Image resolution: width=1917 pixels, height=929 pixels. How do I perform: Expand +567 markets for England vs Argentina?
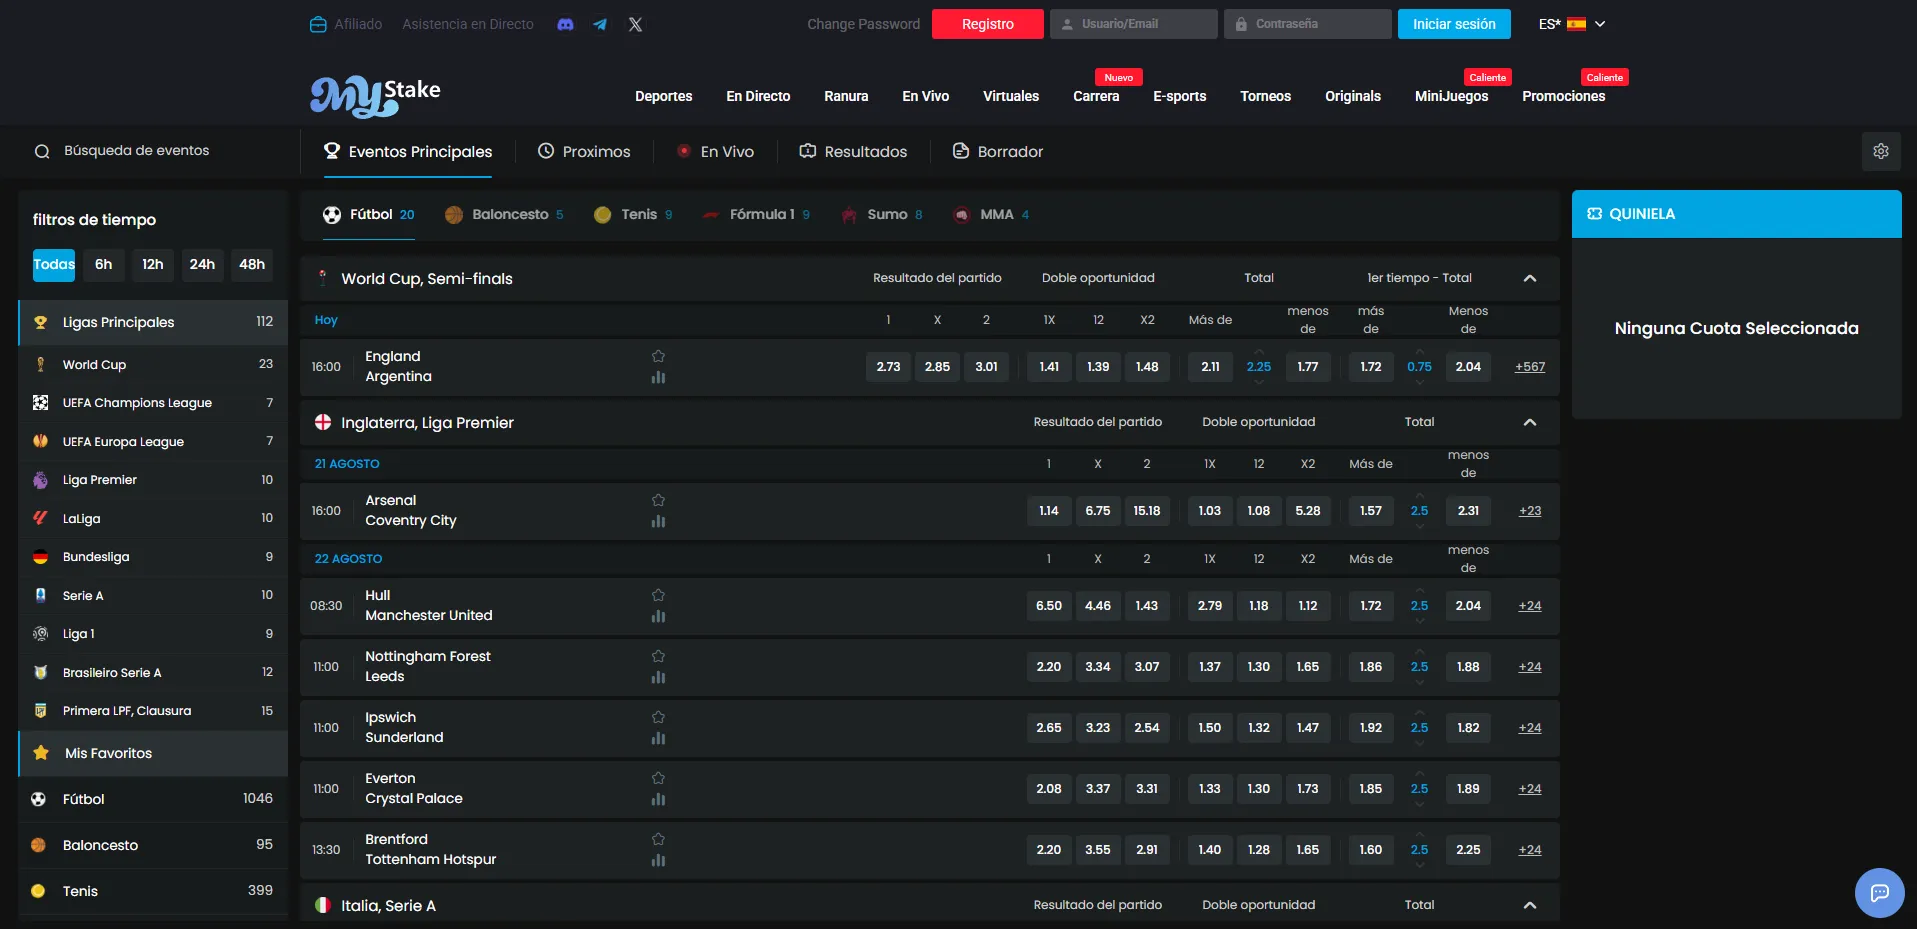[x=1530, y=367]
